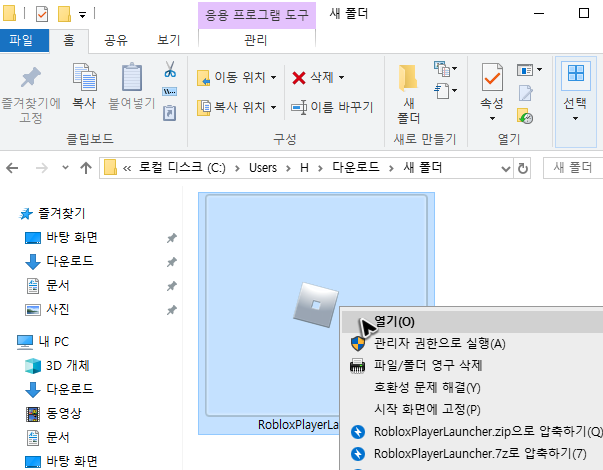This screenshot has height=470, width=603.
Task: Go back with the back arrow
Action: [12, 168]
